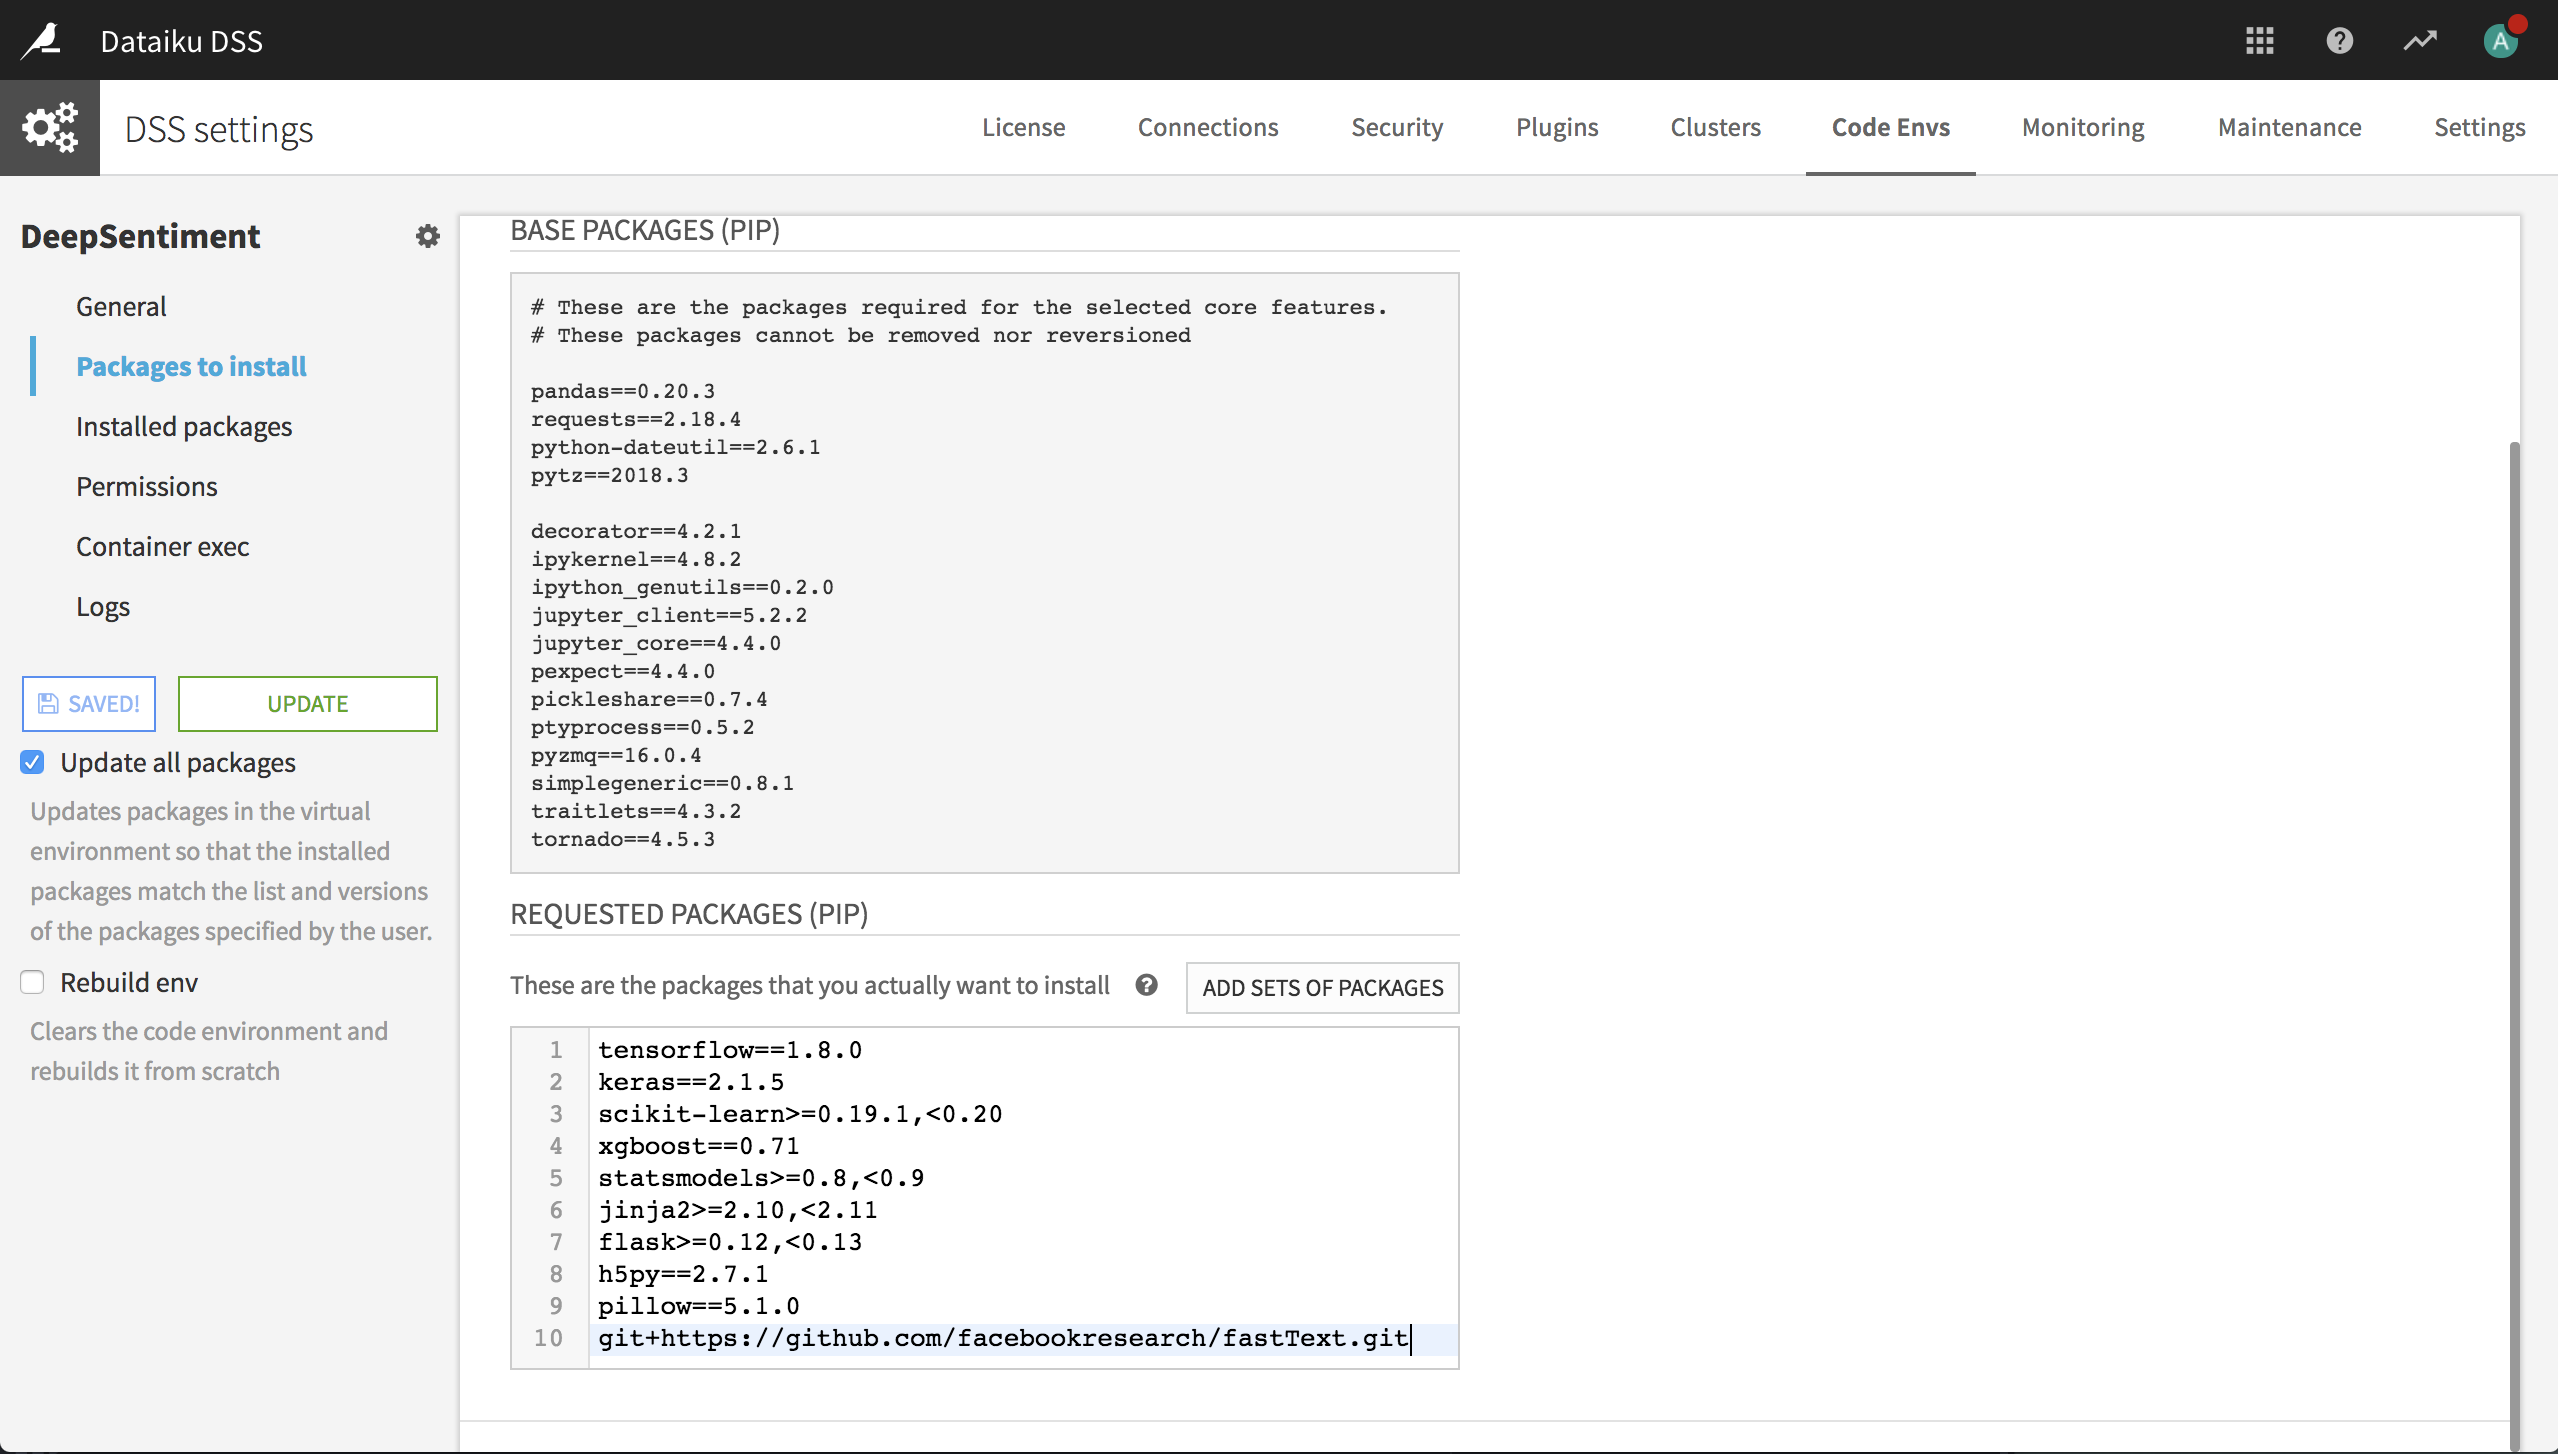
Task: Click ADD SETS OF PACKAGES button
Action: [1322, 987]
